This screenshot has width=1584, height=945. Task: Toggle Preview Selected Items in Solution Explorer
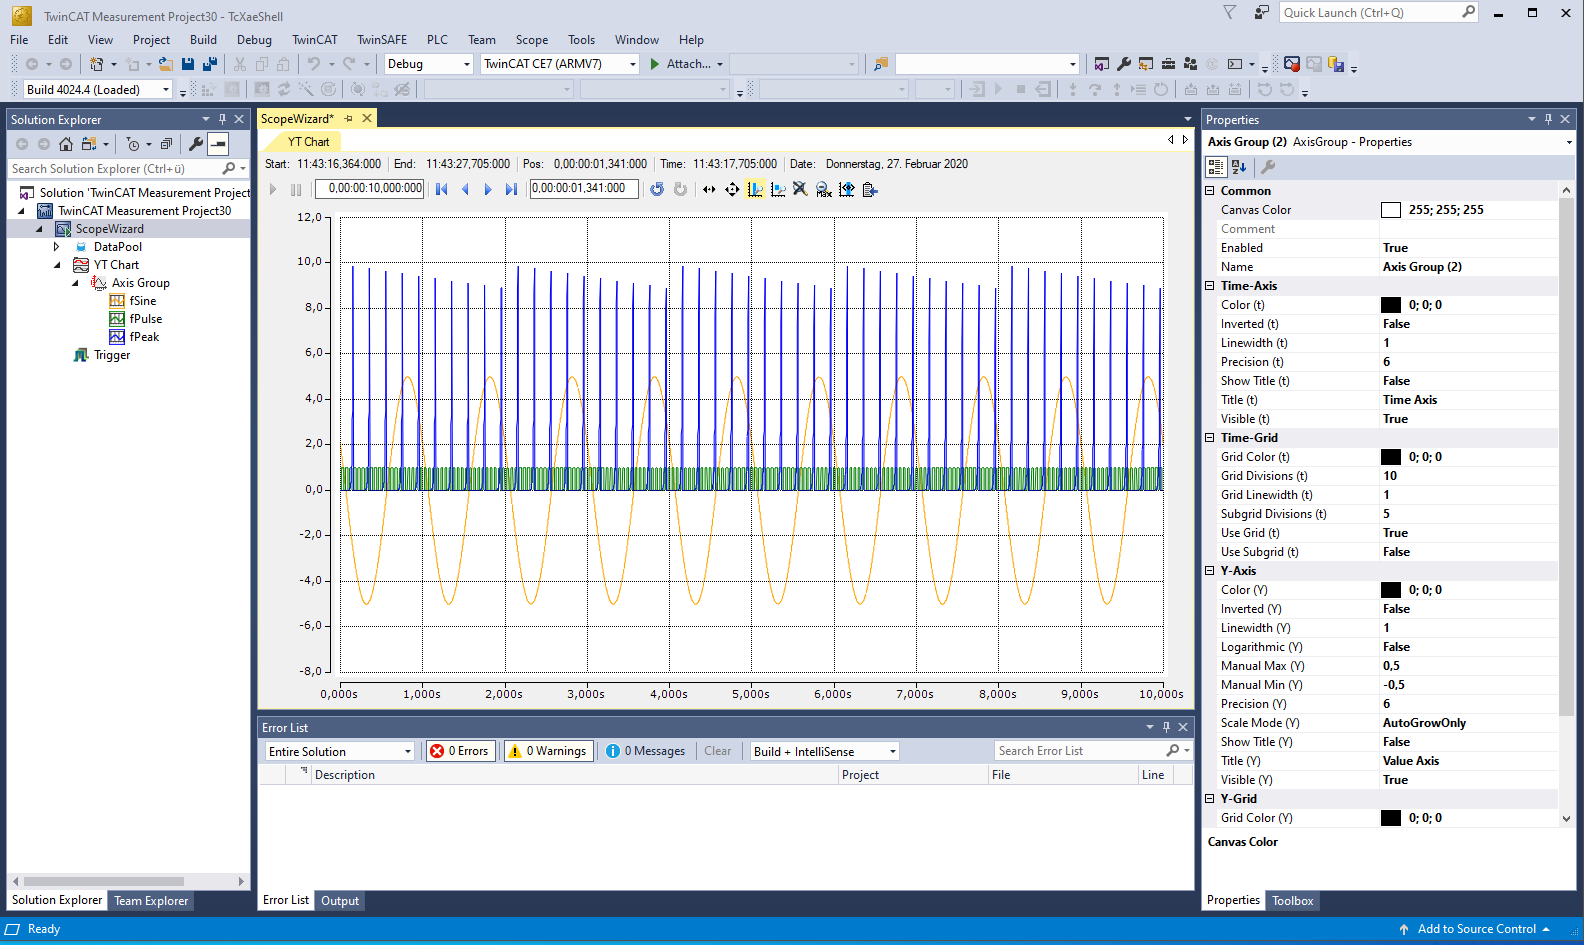click(x=218, y=144)
